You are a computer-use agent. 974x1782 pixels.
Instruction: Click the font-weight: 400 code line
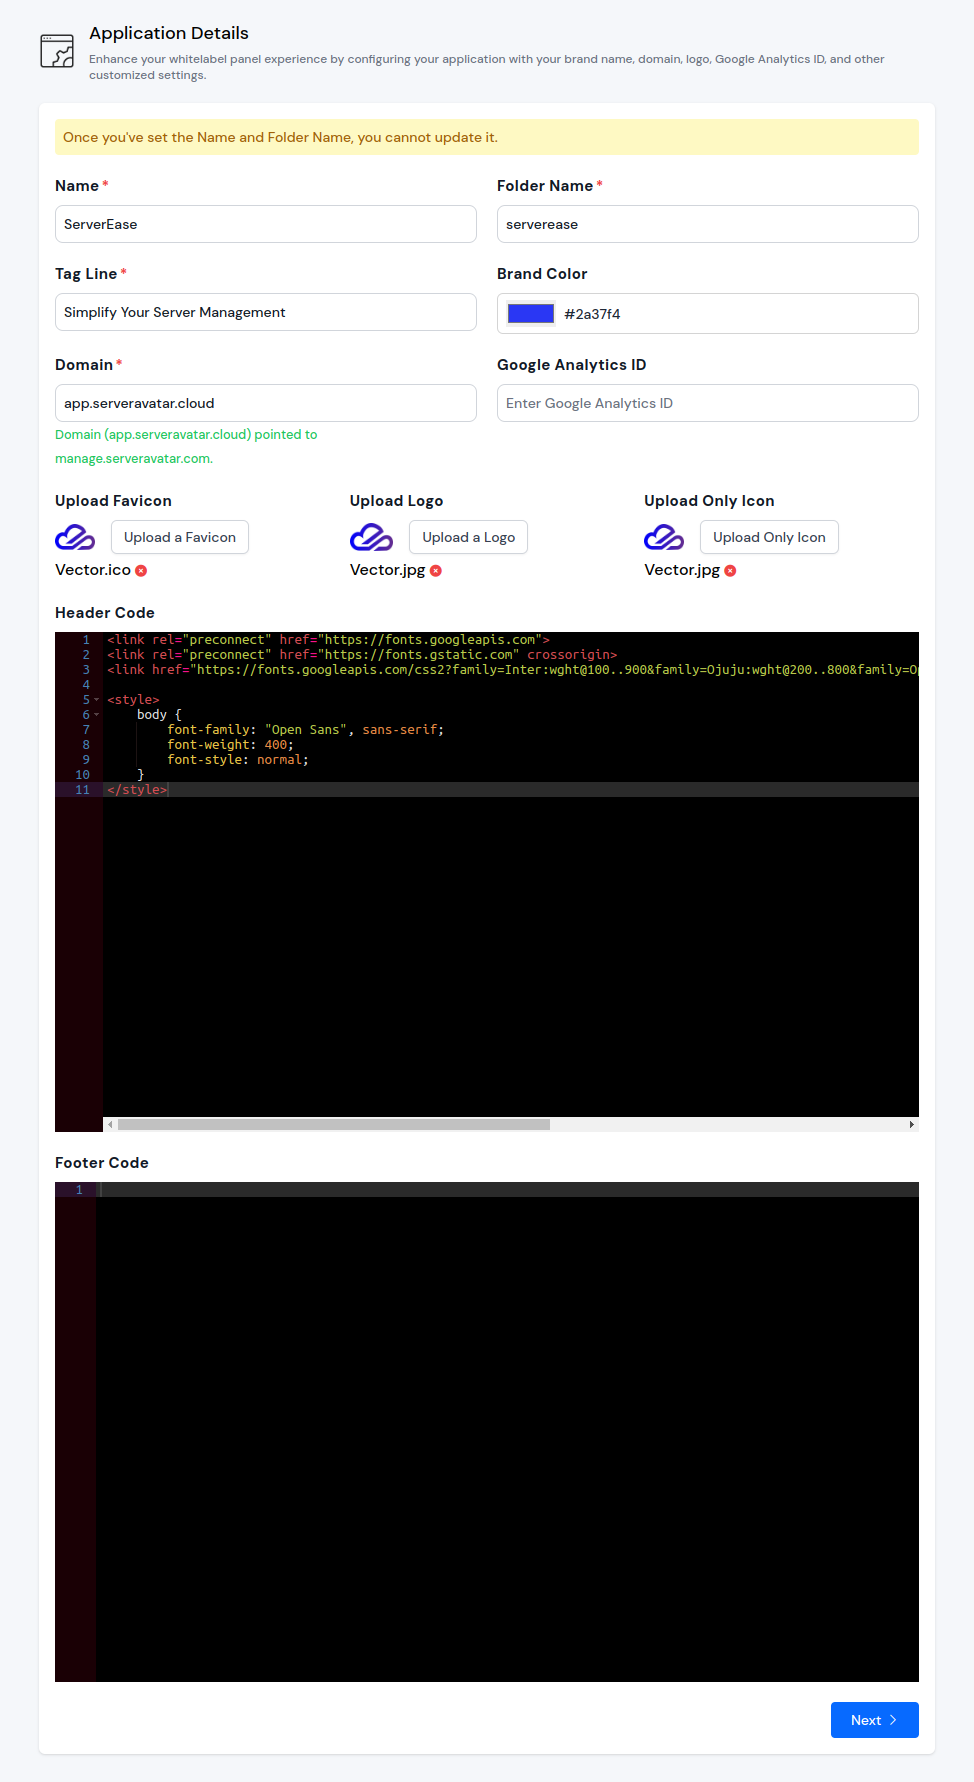point(230,745)
